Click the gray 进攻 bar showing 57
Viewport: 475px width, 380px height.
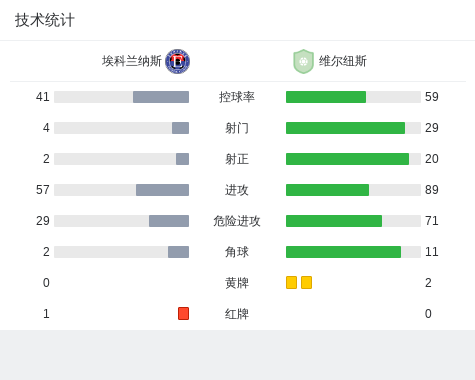(162, 190)
